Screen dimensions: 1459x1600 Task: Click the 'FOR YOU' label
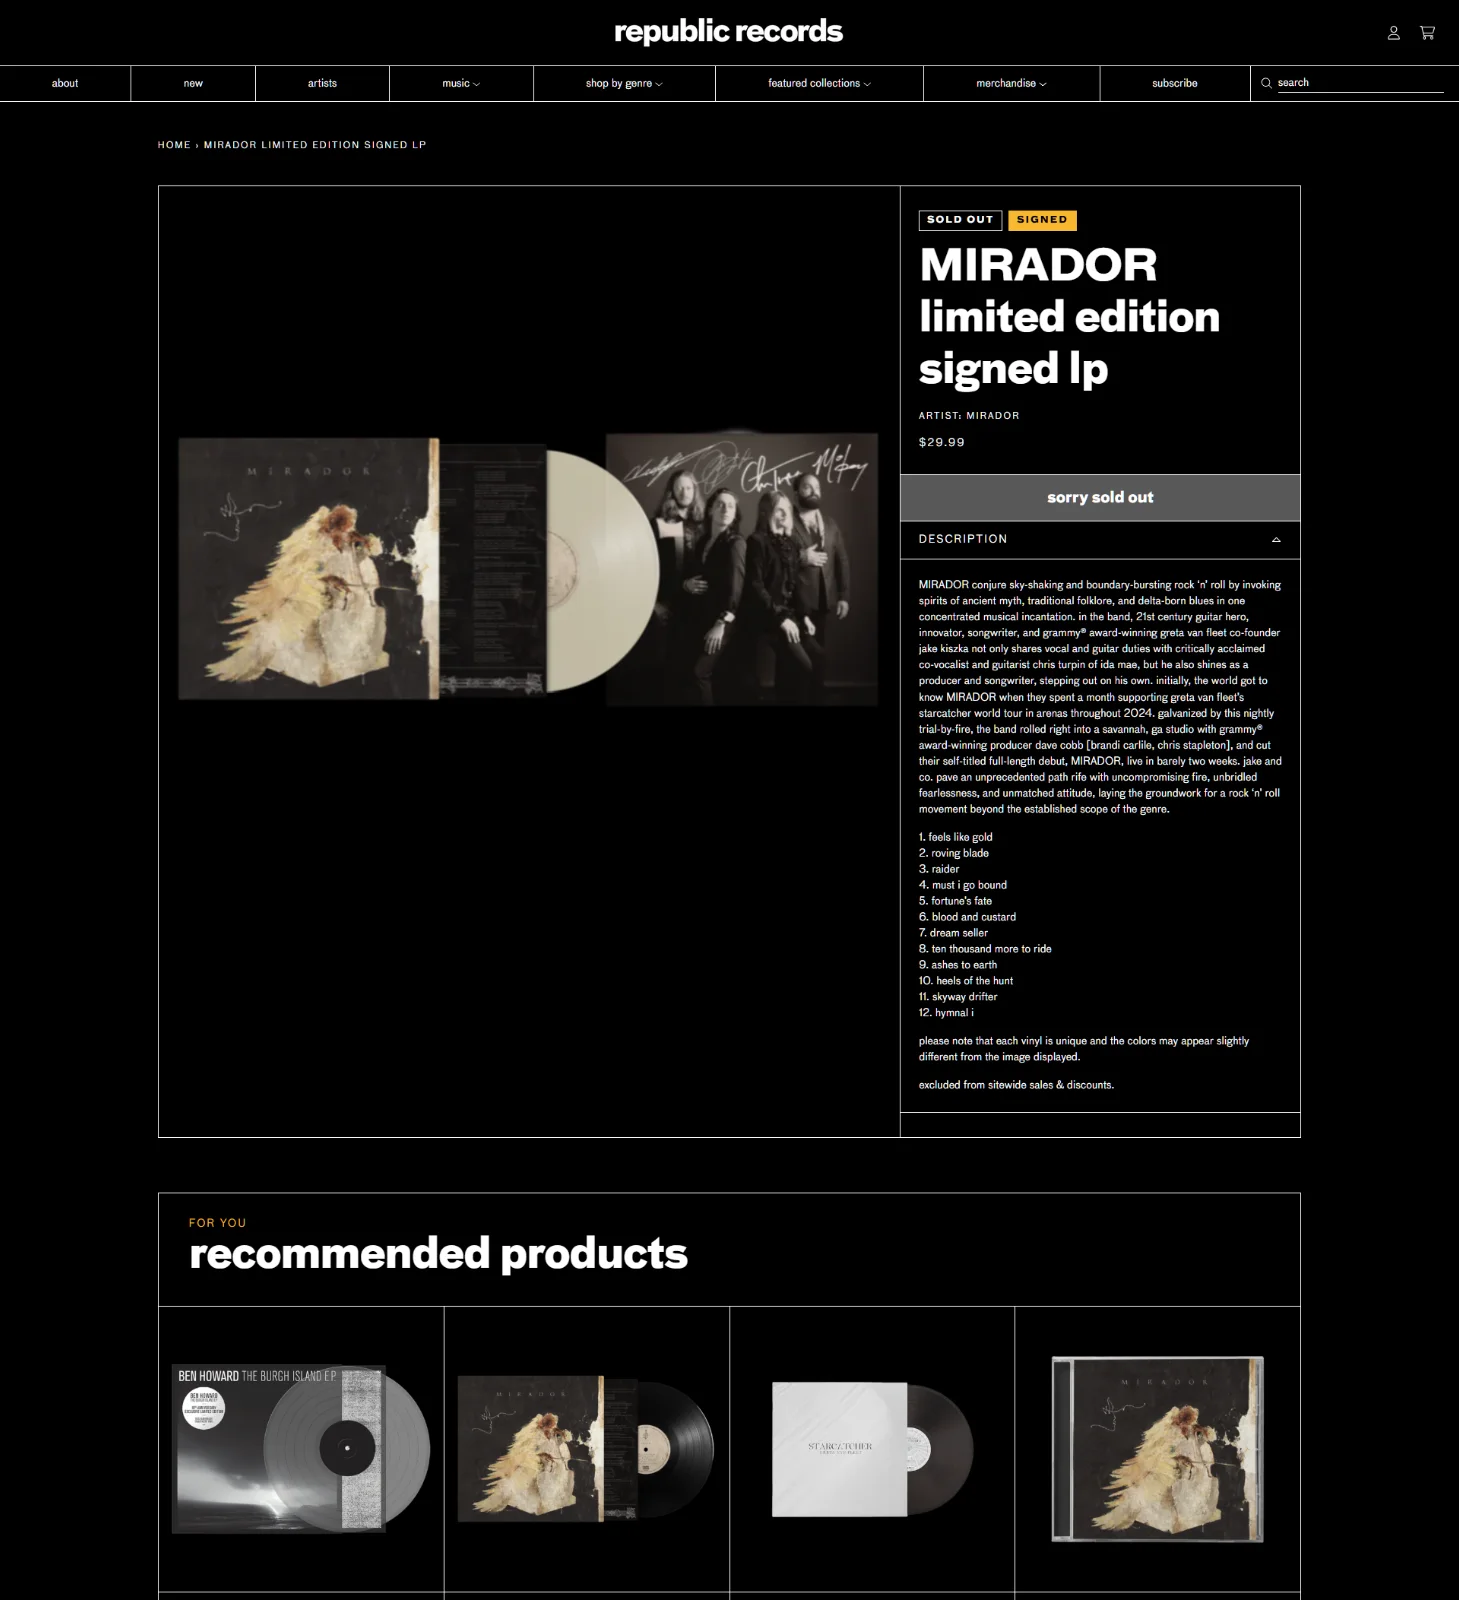click(x=217, y=1223)
